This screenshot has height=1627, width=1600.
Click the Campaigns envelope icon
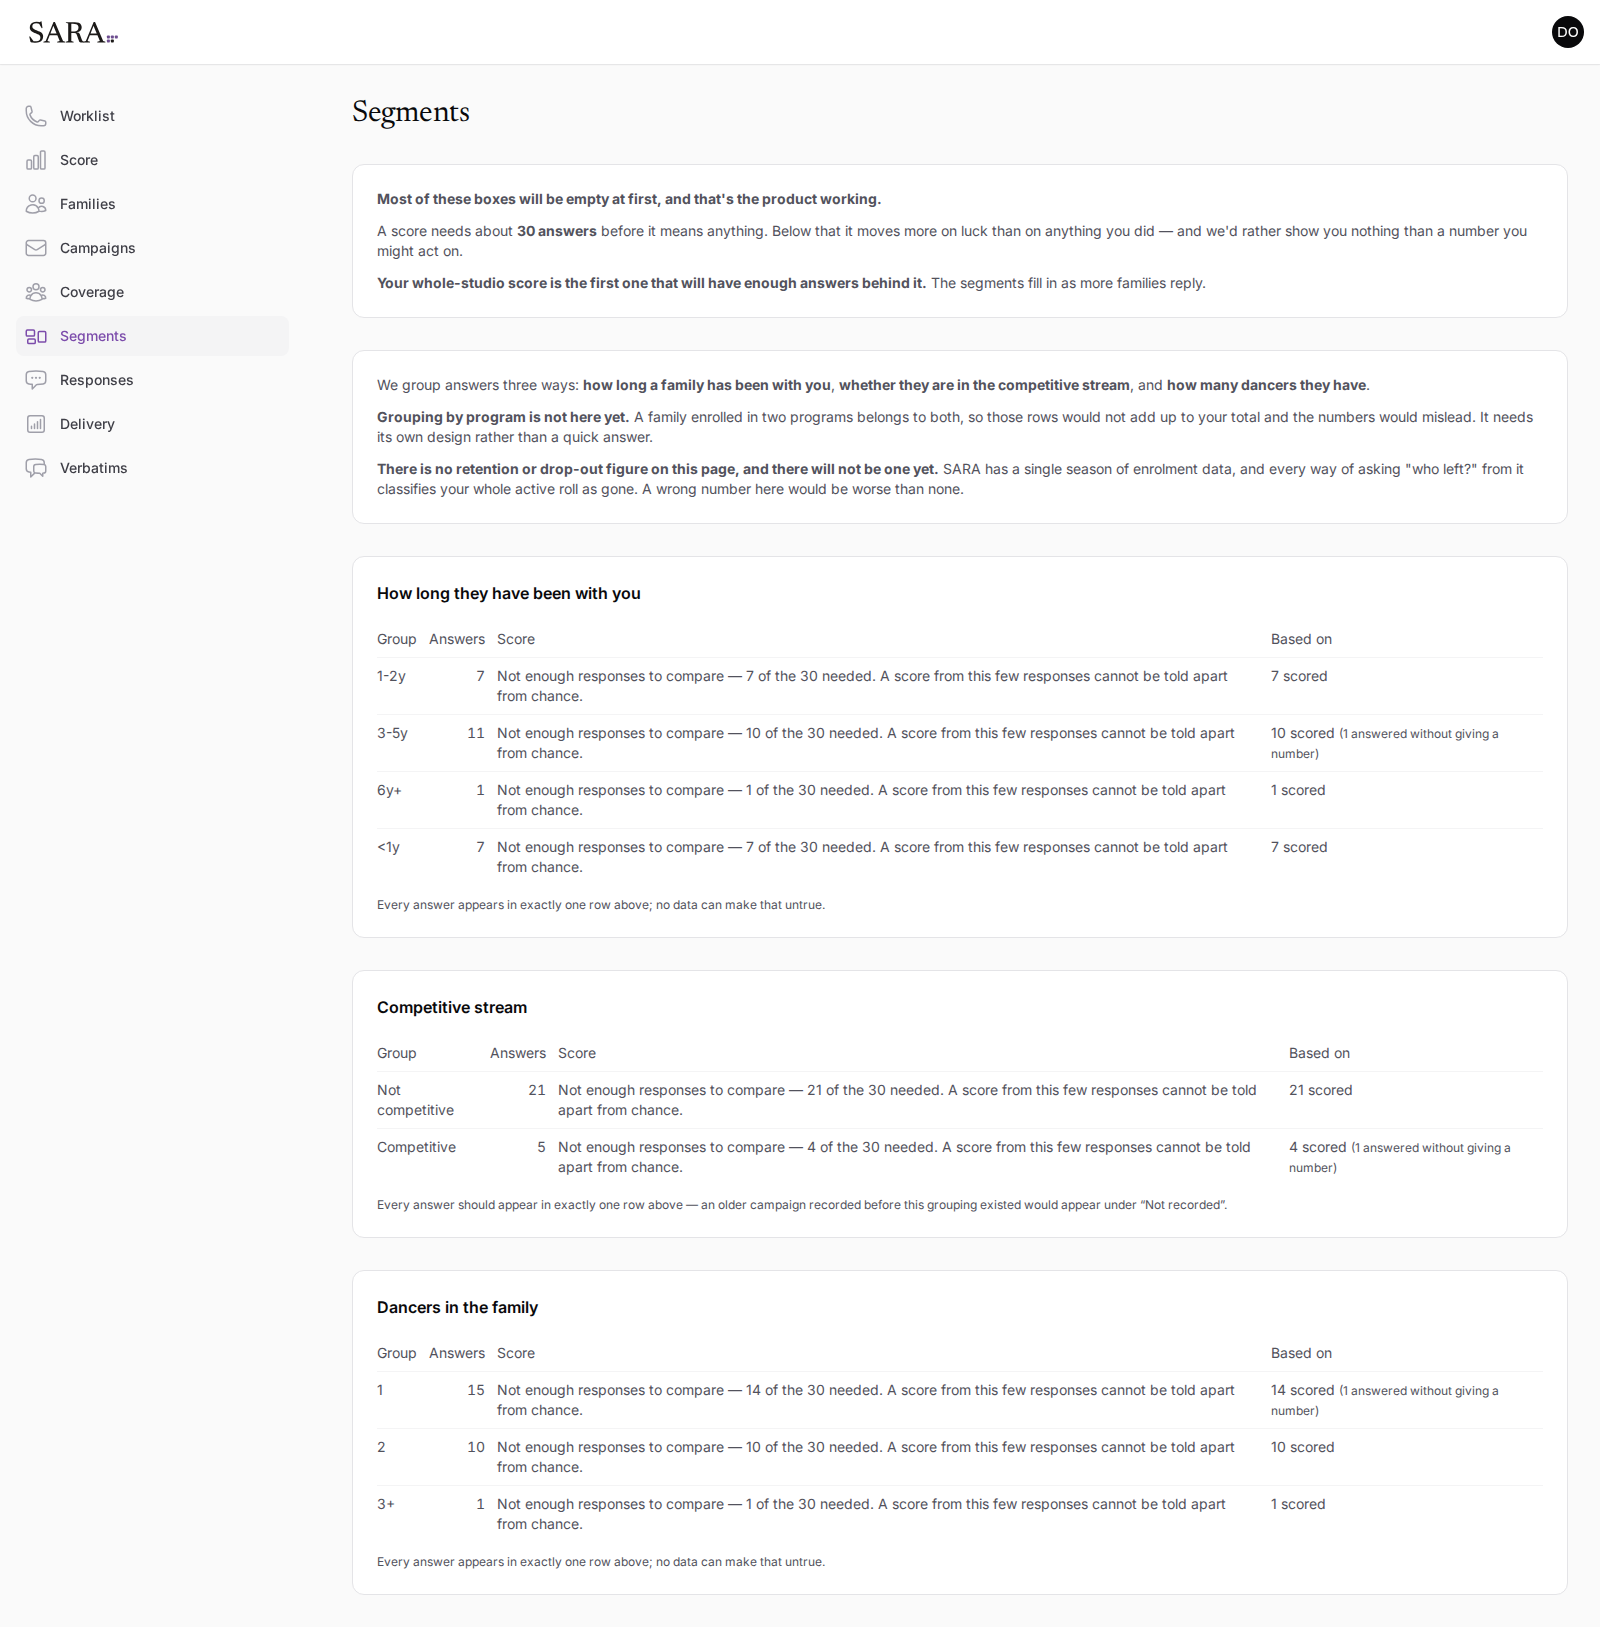(x=36, y=248)
